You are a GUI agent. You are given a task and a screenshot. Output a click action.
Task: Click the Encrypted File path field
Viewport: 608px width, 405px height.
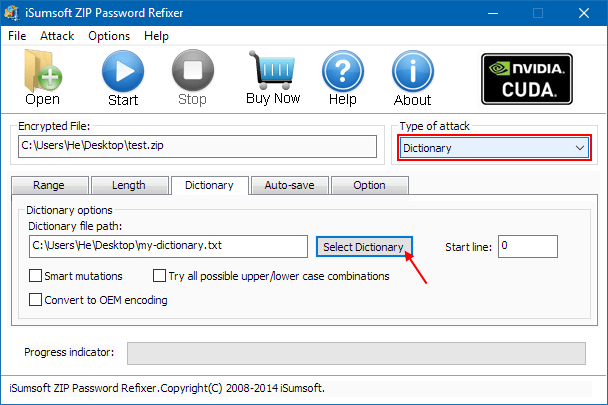(x=197, y=146)
